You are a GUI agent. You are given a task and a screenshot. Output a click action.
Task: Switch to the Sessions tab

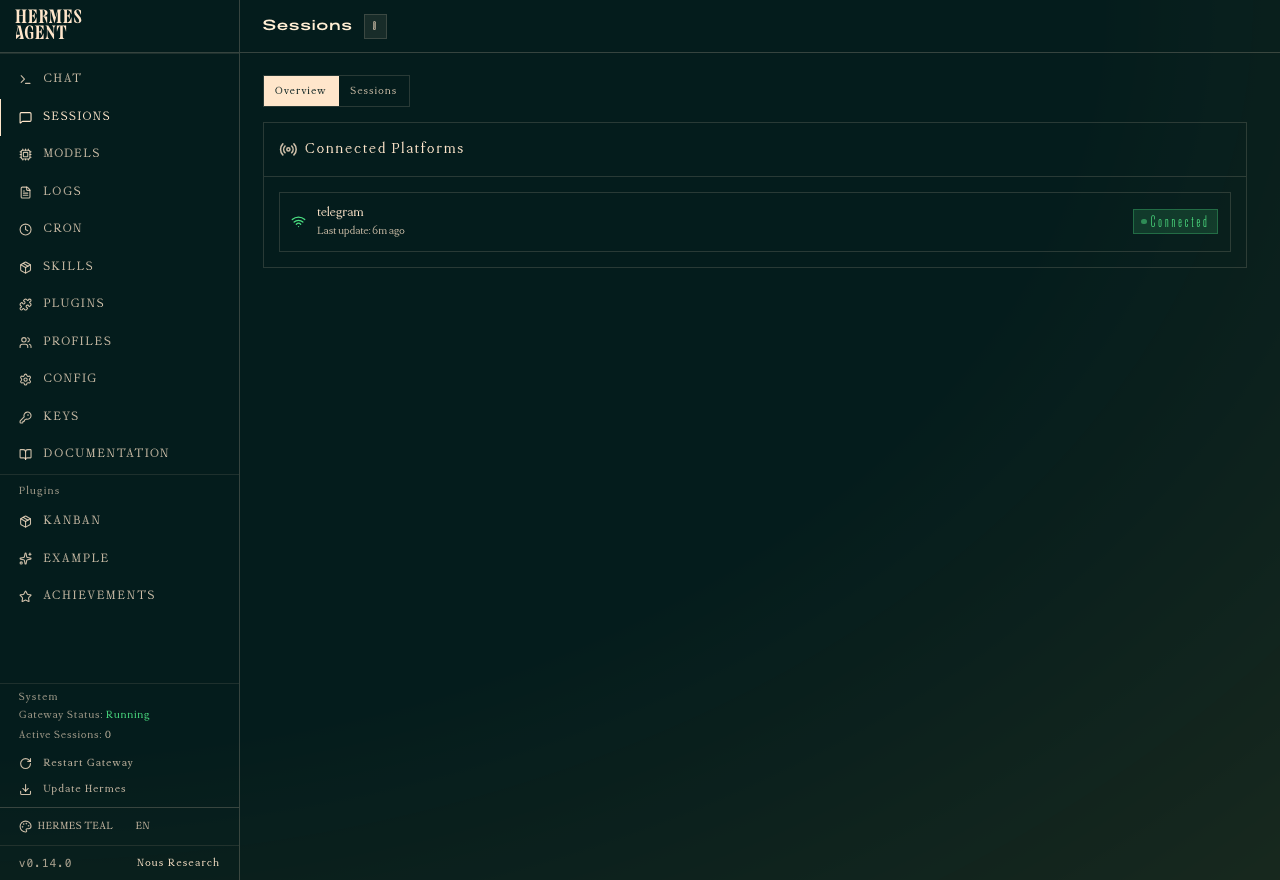pyautogui.click(x=374, y=91)
